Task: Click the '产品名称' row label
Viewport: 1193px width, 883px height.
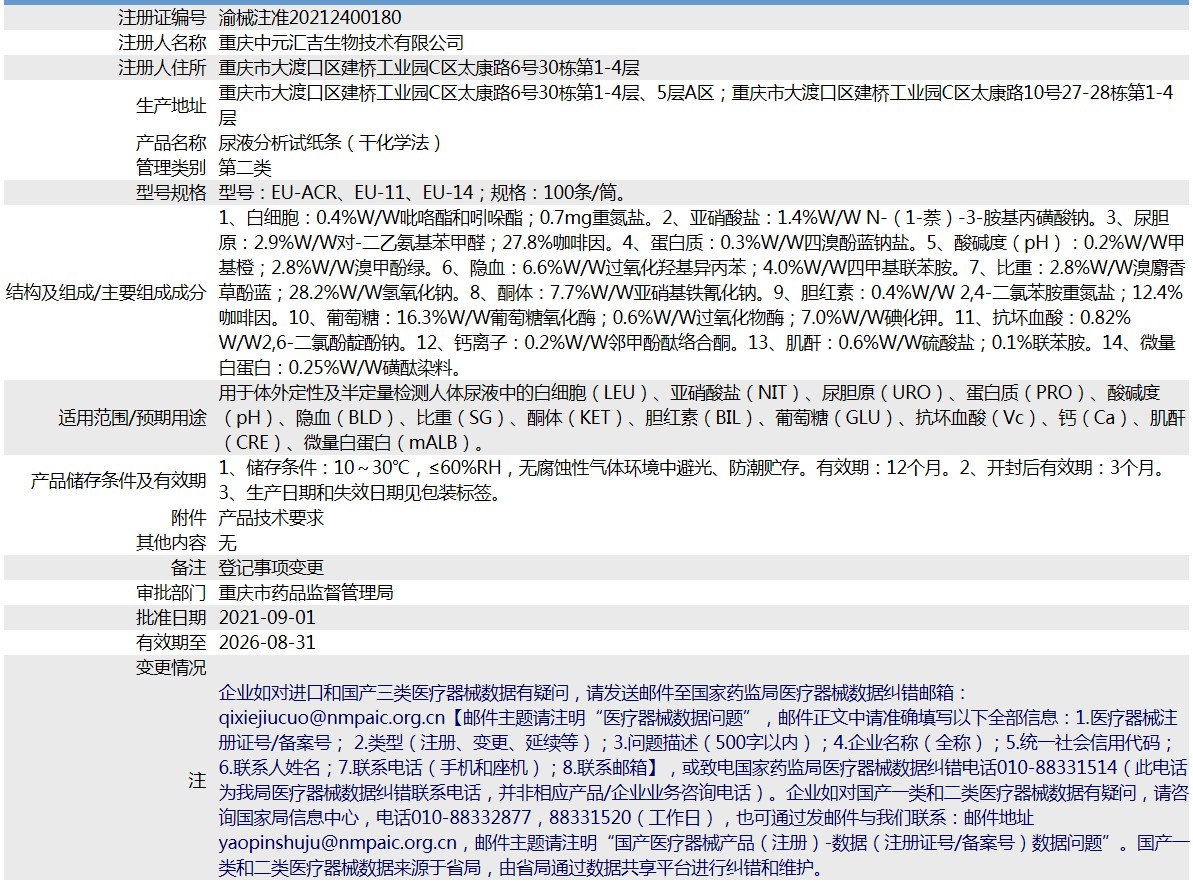Action: [171, 143]
